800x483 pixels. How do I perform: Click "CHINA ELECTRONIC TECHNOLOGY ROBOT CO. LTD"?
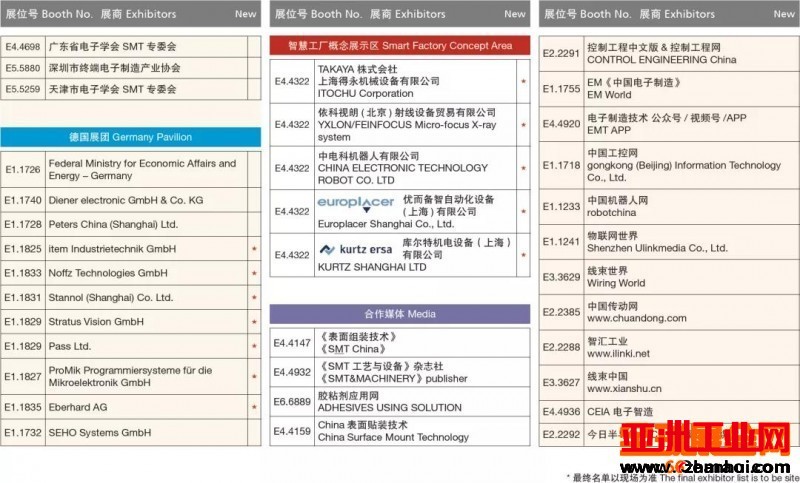click(x=403, y=174)
